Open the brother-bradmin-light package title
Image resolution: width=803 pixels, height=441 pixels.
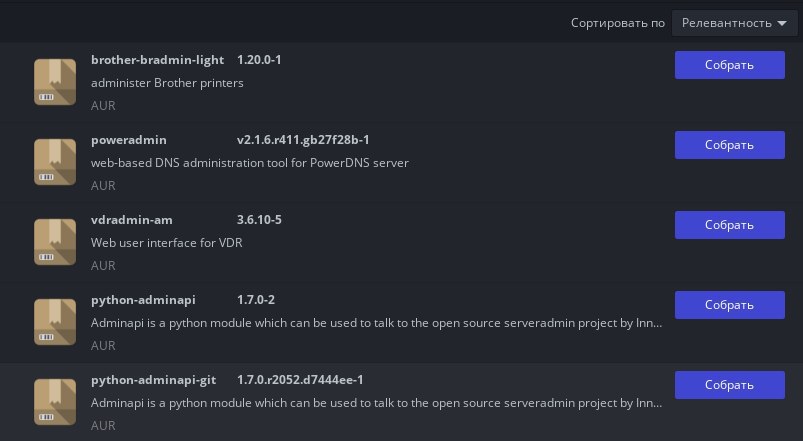click(x=157, y=60)
